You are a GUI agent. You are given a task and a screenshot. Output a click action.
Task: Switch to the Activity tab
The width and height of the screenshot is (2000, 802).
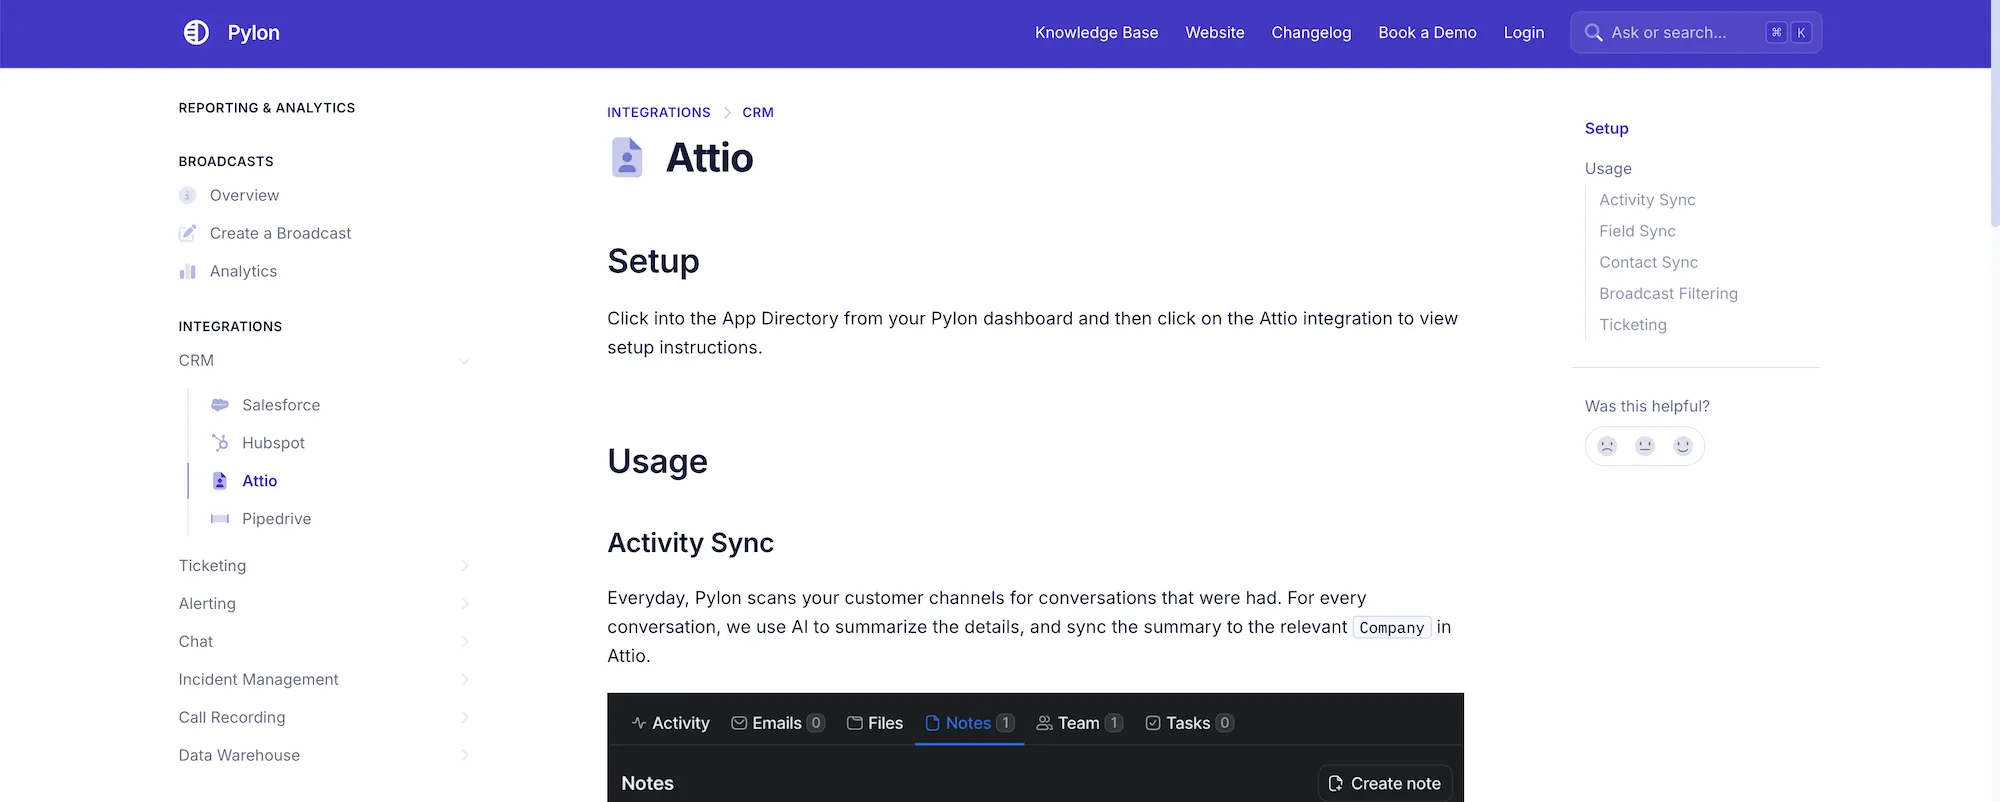(670, 723)
